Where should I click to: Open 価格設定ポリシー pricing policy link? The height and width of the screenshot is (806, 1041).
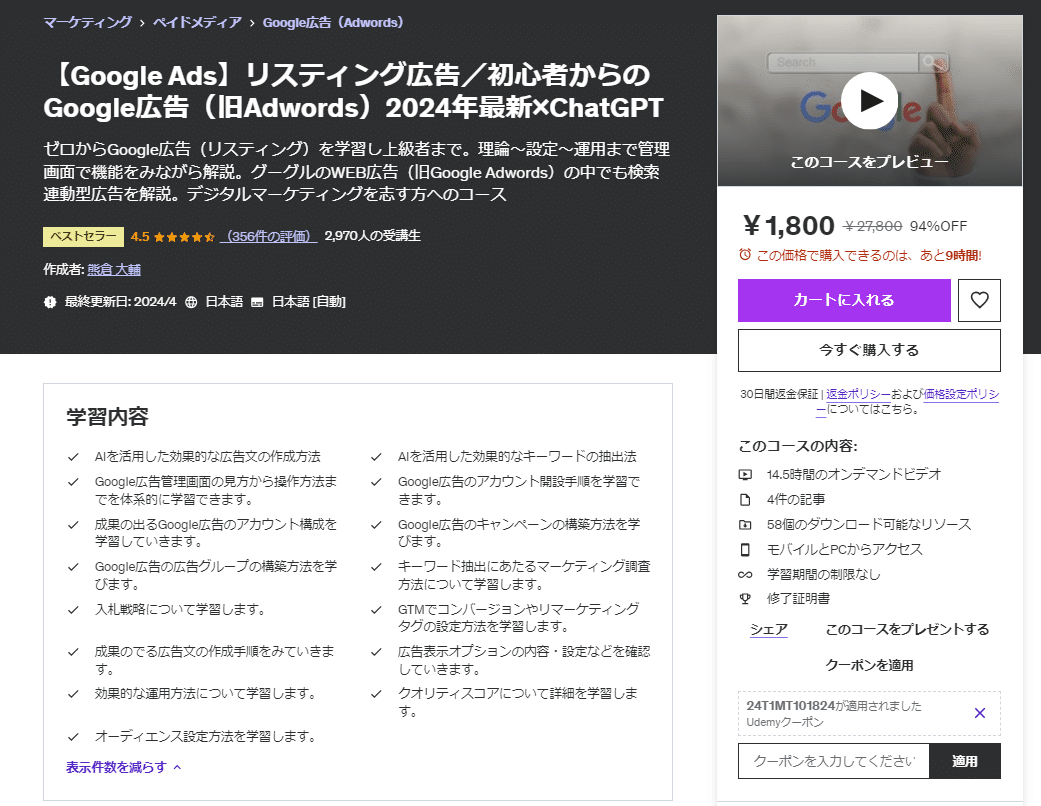pos(961,394)
